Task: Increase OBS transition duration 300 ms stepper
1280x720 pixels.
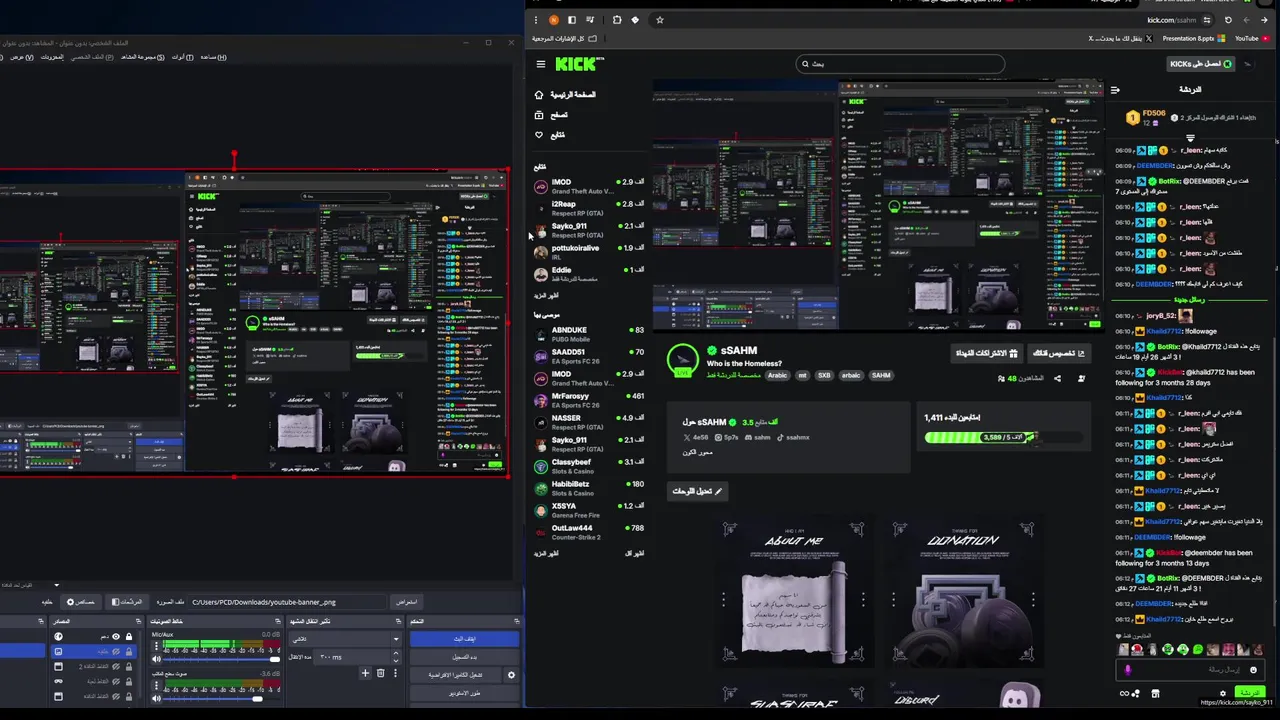Action: tap(396, 654)
